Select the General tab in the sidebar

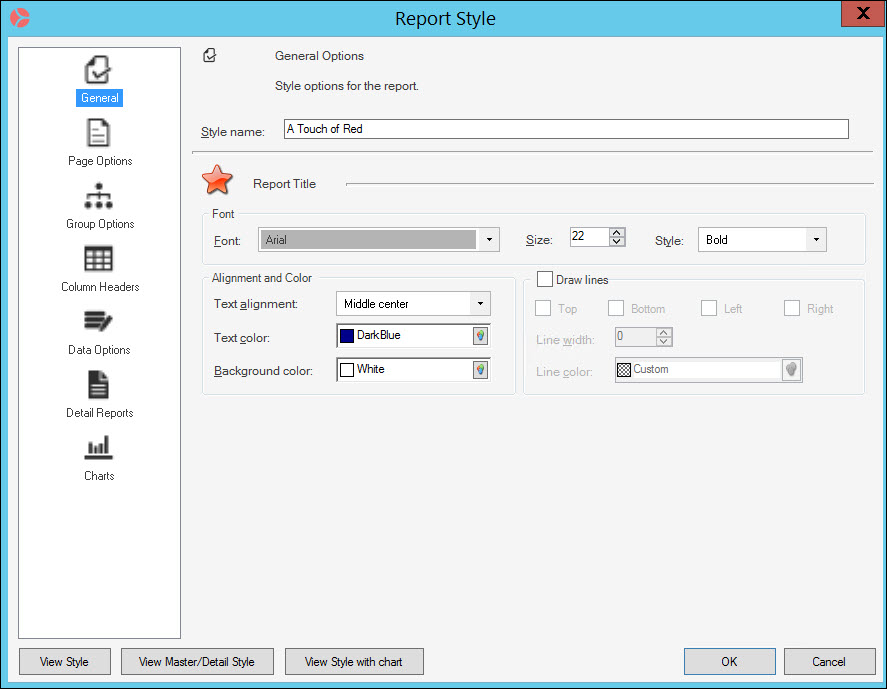(x=99, y=98)
